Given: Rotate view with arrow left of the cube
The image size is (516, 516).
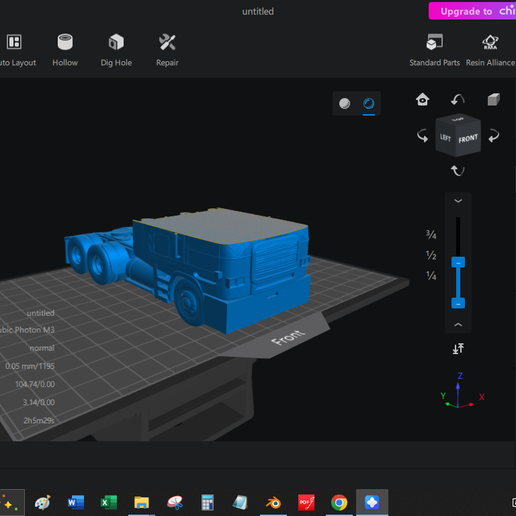Looking at the screenshot, I should pos(422,136).
